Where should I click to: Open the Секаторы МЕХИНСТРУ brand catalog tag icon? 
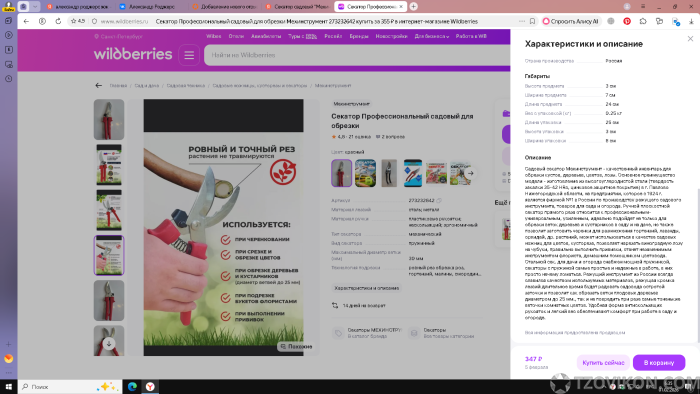pos(338,333)
